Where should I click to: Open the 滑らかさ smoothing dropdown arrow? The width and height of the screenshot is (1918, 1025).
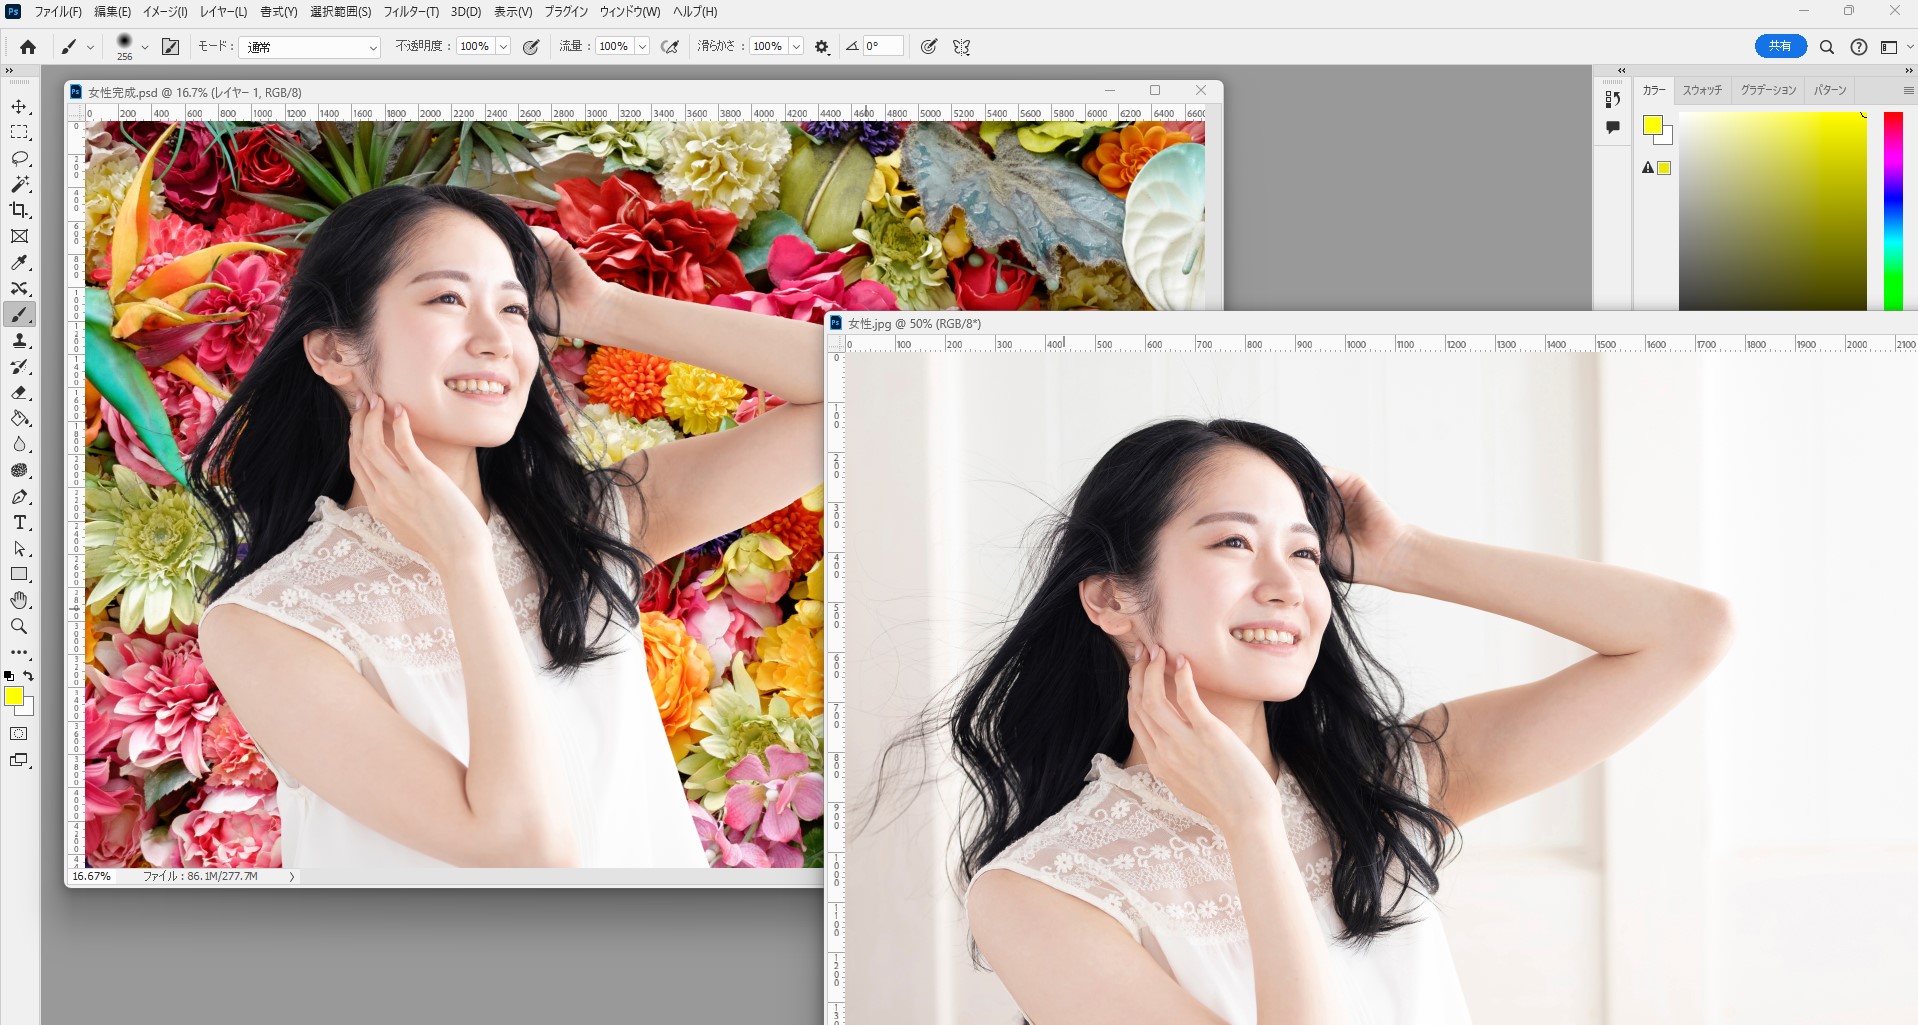(x=796, y=47)
